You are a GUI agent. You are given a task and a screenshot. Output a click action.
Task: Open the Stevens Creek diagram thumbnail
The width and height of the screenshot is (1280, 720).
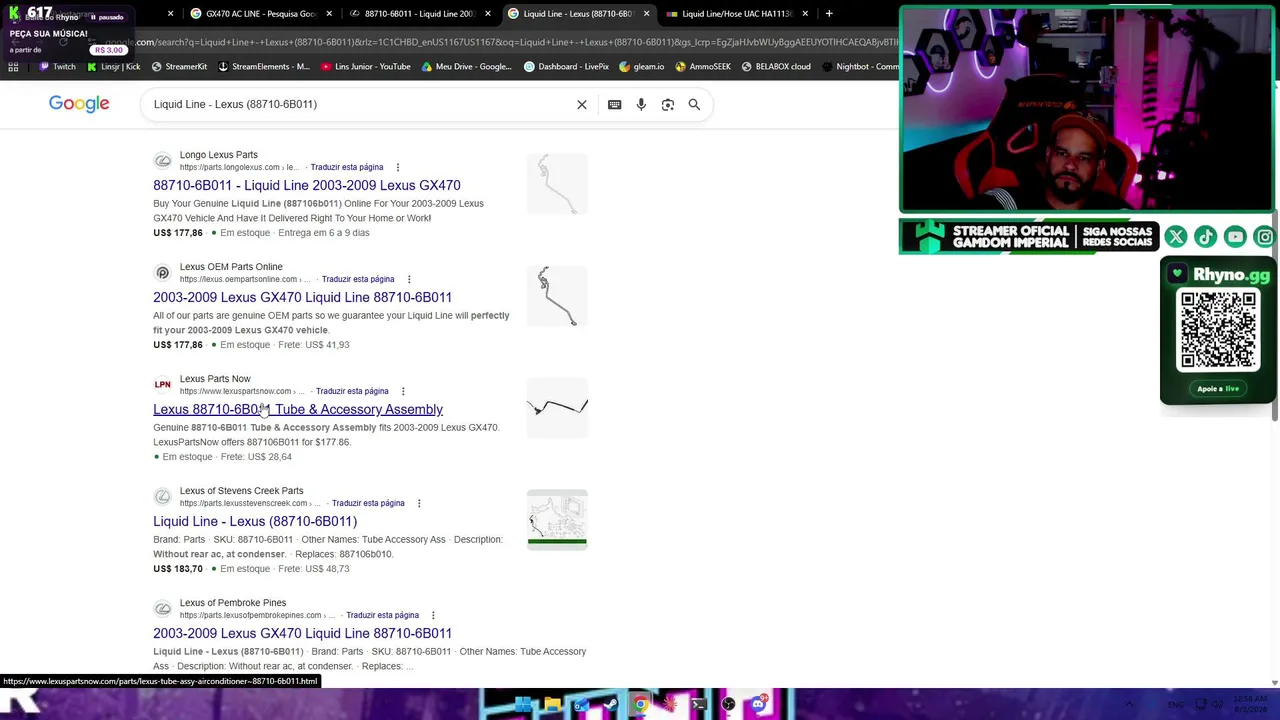point(557,520)
